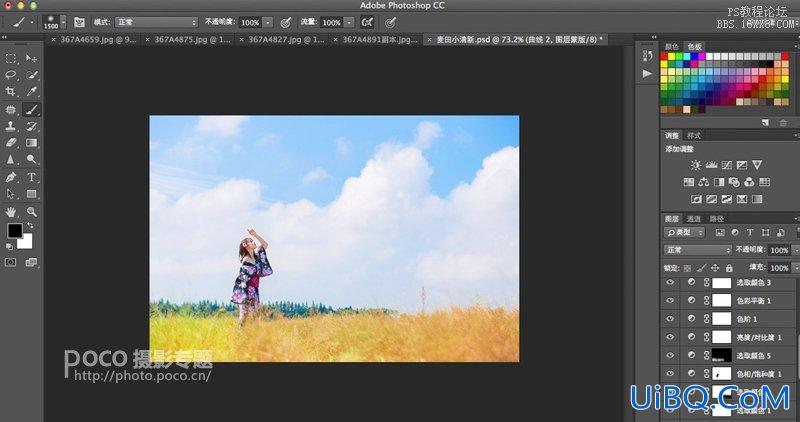
Task: Hide the 选取颜色 5 layer
Action: point(670,355)
